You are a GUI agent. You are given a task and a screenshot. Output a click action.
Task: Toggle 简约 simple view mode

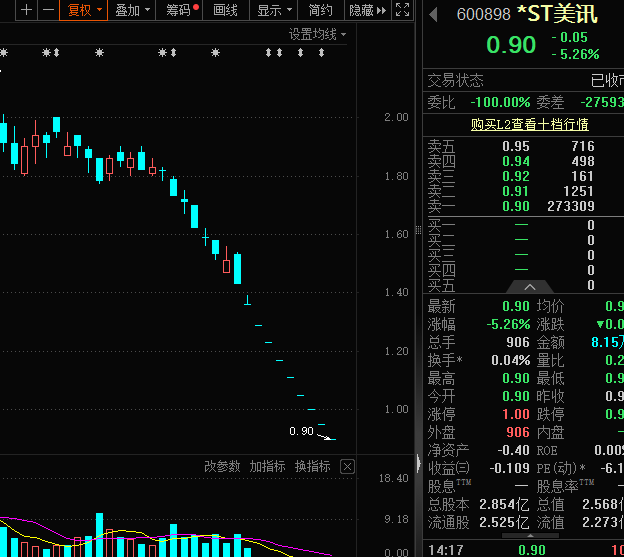tap(321, 10)
